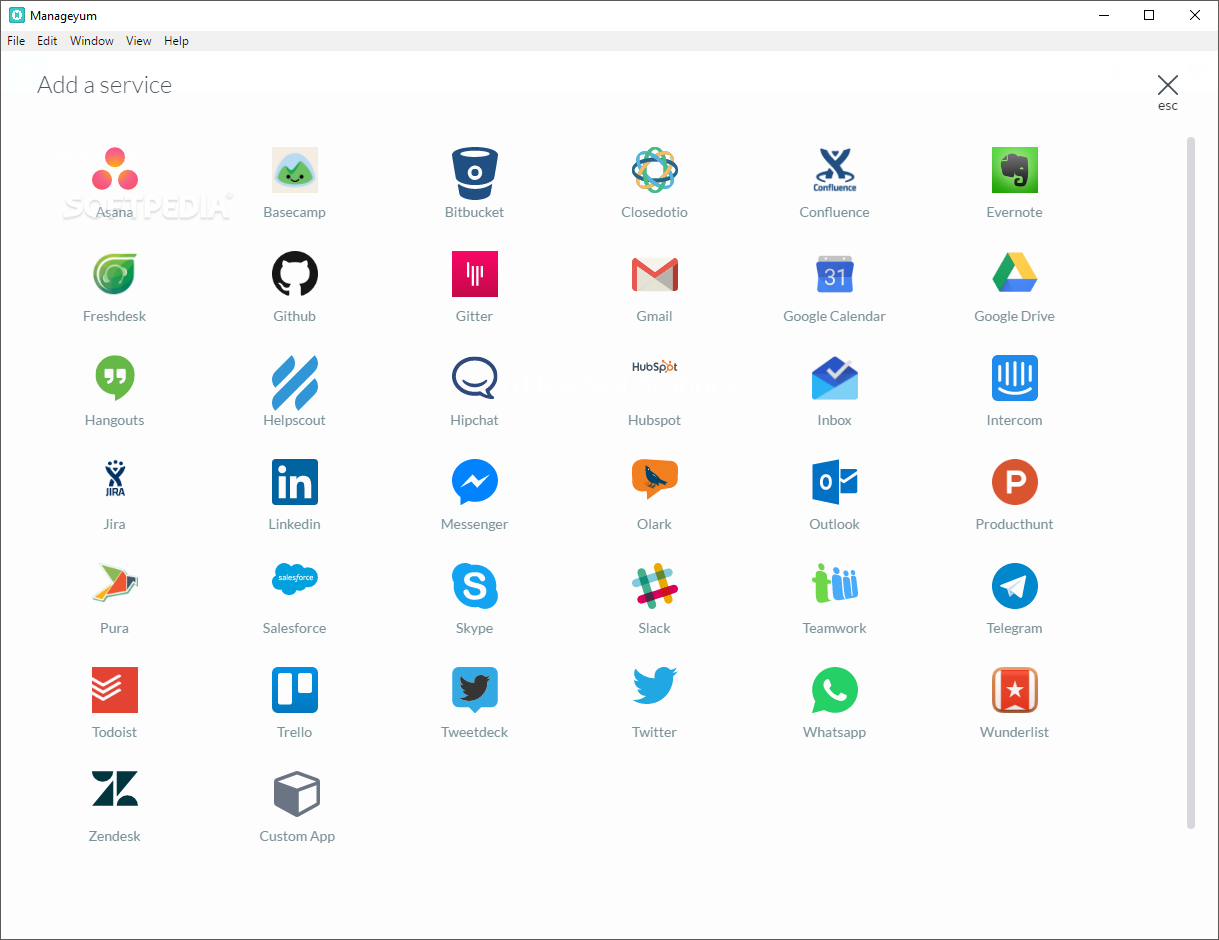This screenshot has width=1219, height=940.
Task: Add Google Drive service
Action: 1015,274
